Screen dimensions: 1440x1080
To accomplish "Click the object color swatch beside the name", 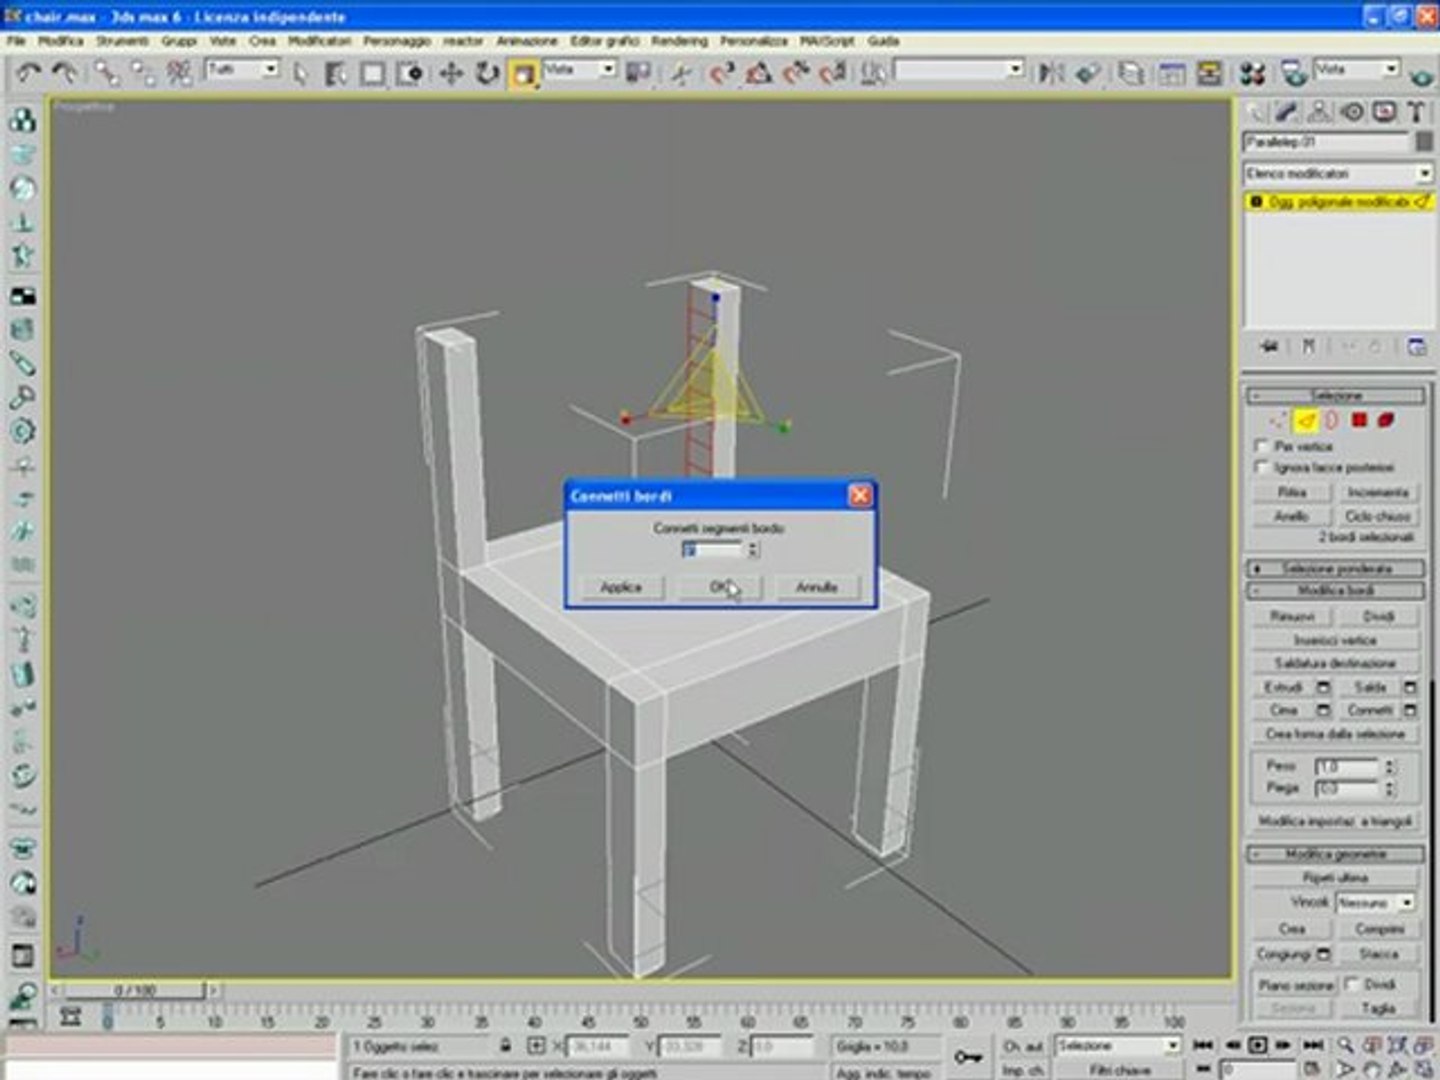I will click(1424, 143).
